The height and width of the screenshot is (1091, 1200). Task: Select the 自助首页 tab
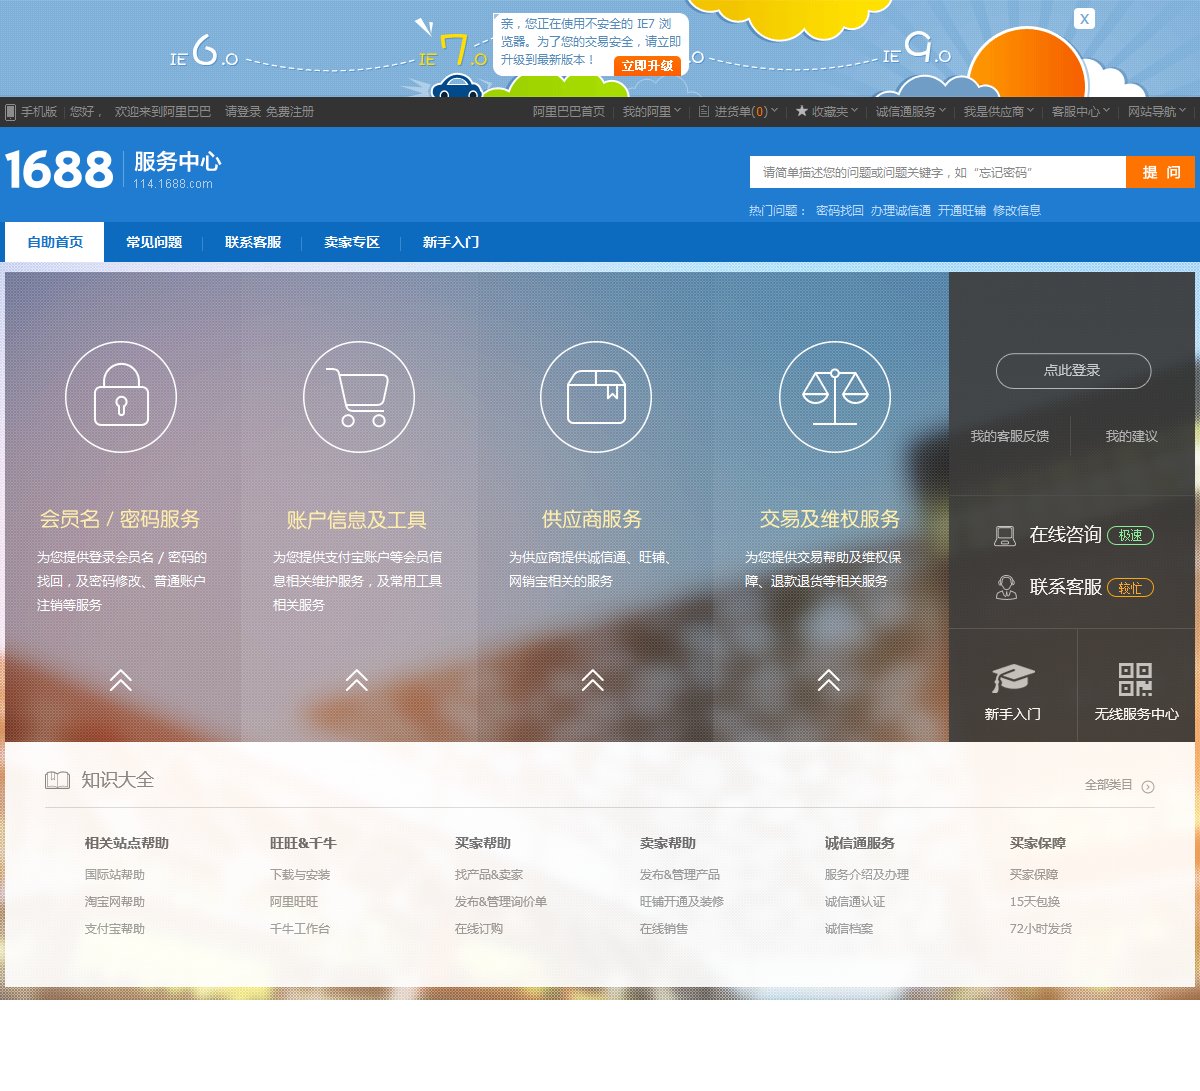pos(55,242)
